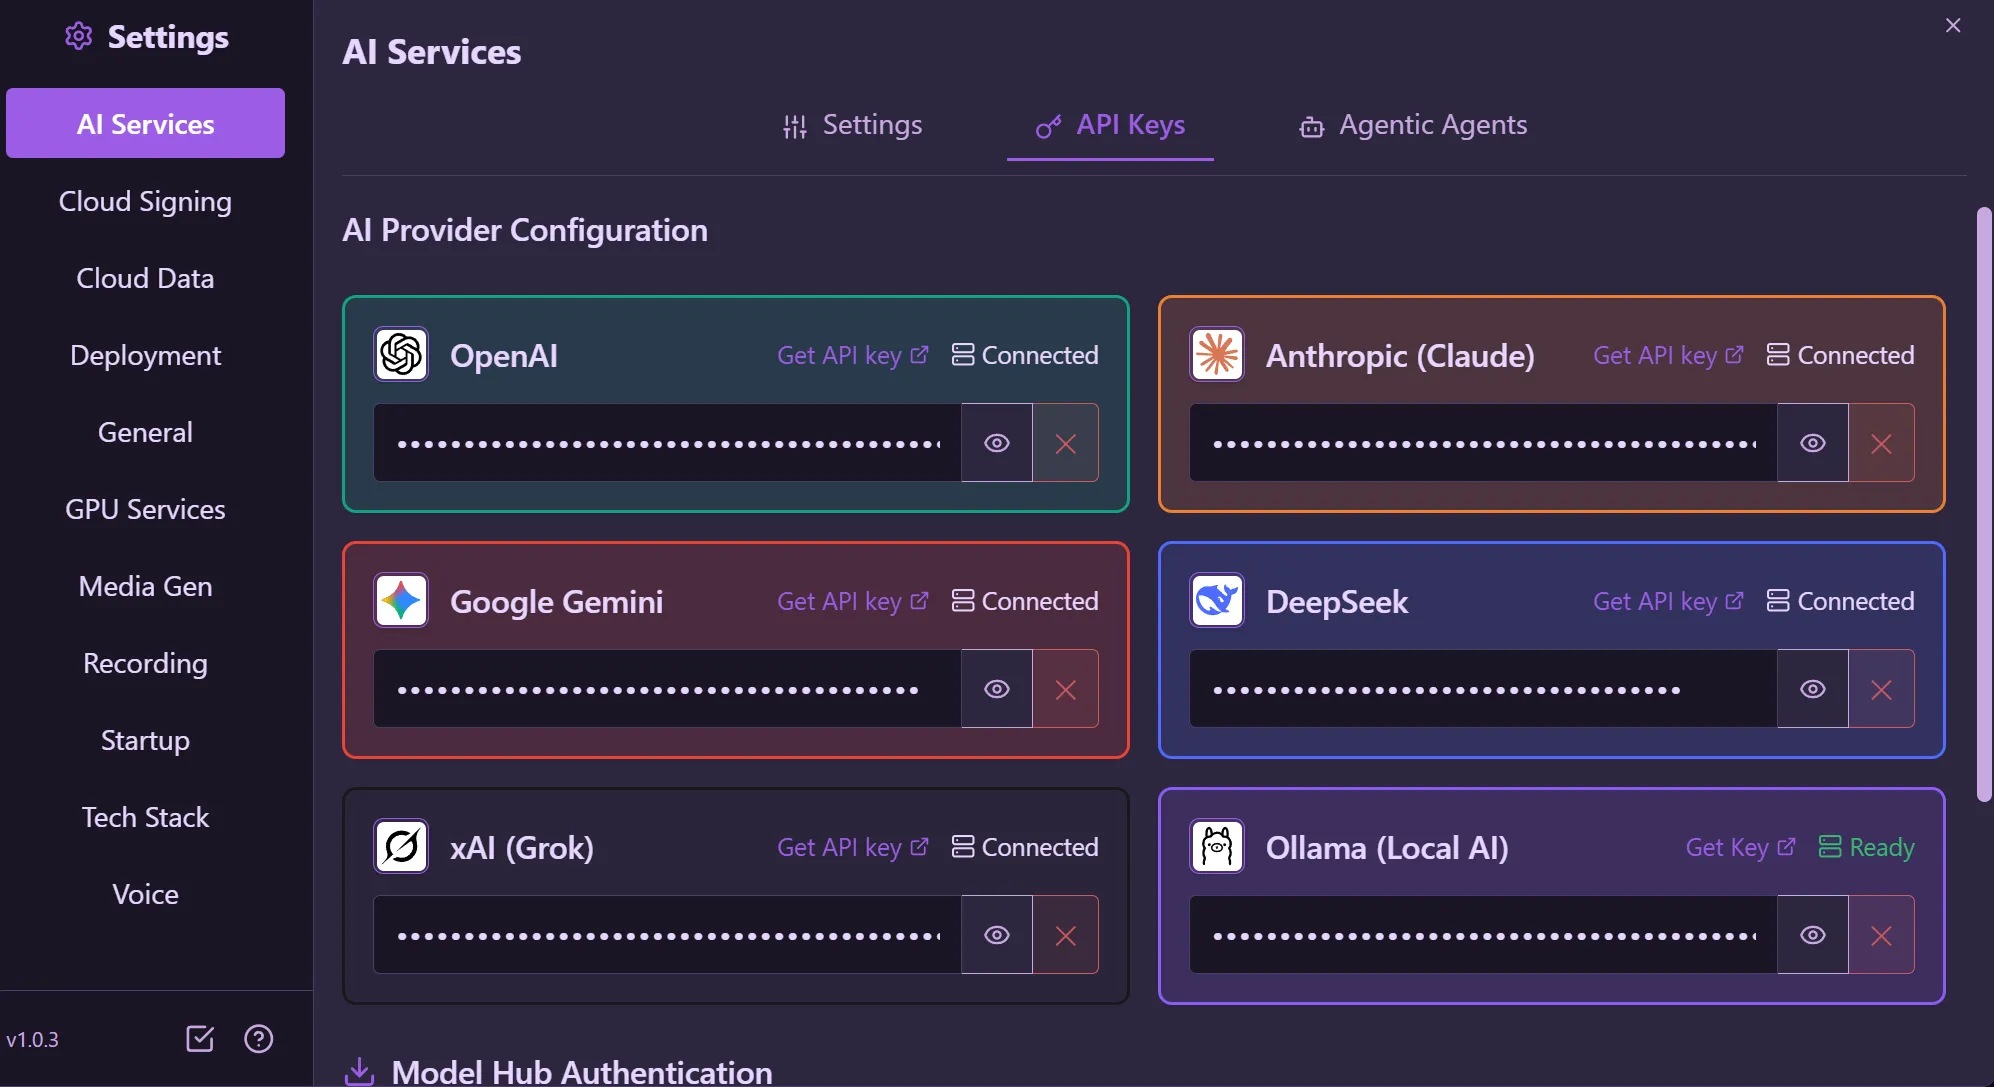Screen dimensions: 1994x1087
Task: Click the green Ready status of Ollama
Action: coord(1866,847)
